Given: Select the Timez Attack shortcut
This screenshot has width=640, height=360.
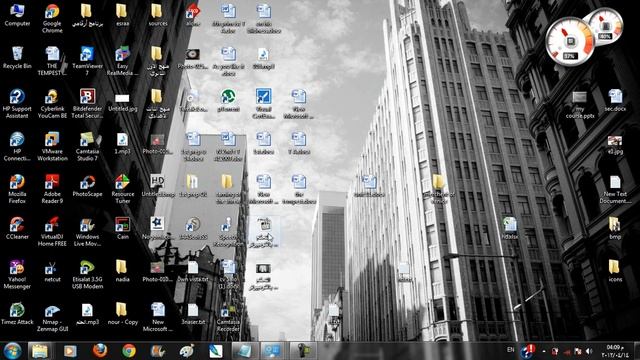Looking at the screenshot, I should (17, 314).
